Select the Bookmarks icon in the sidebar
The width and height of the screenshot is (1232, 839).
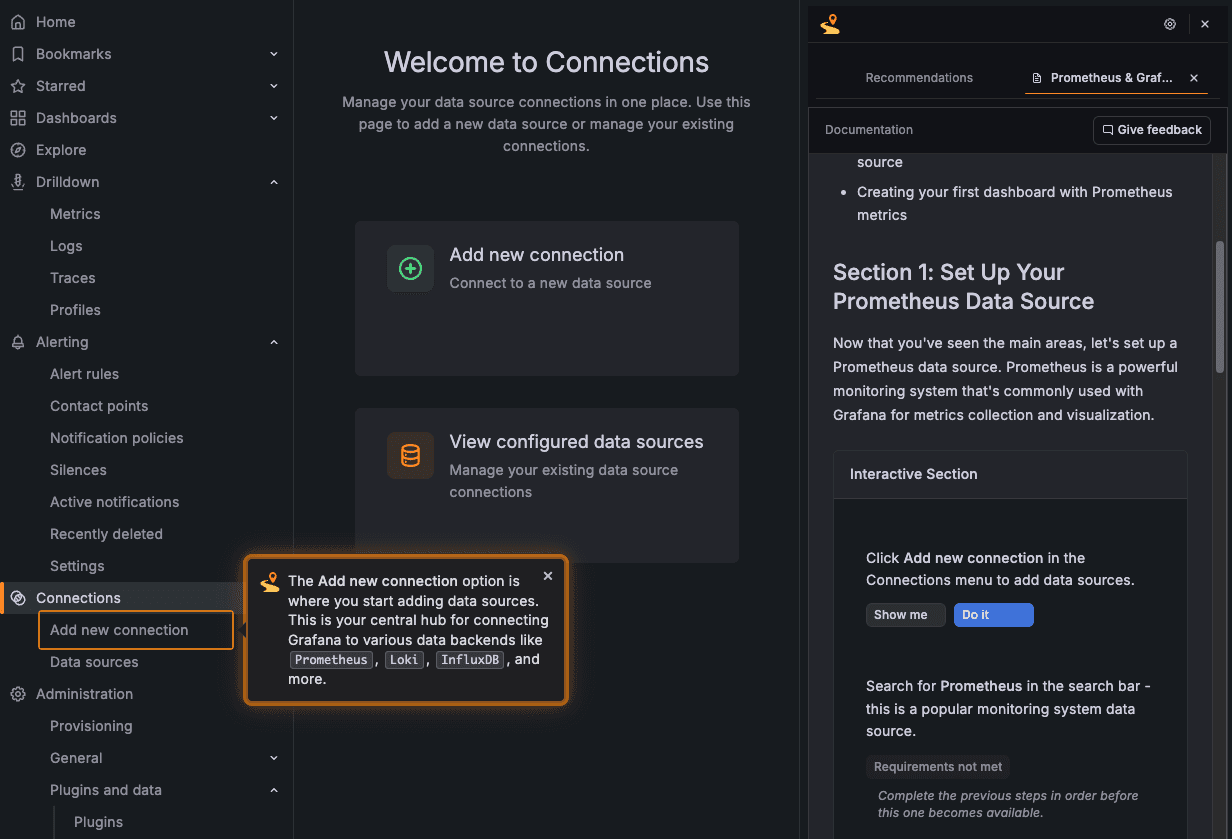pyautogui.click(x=16, y=53)
